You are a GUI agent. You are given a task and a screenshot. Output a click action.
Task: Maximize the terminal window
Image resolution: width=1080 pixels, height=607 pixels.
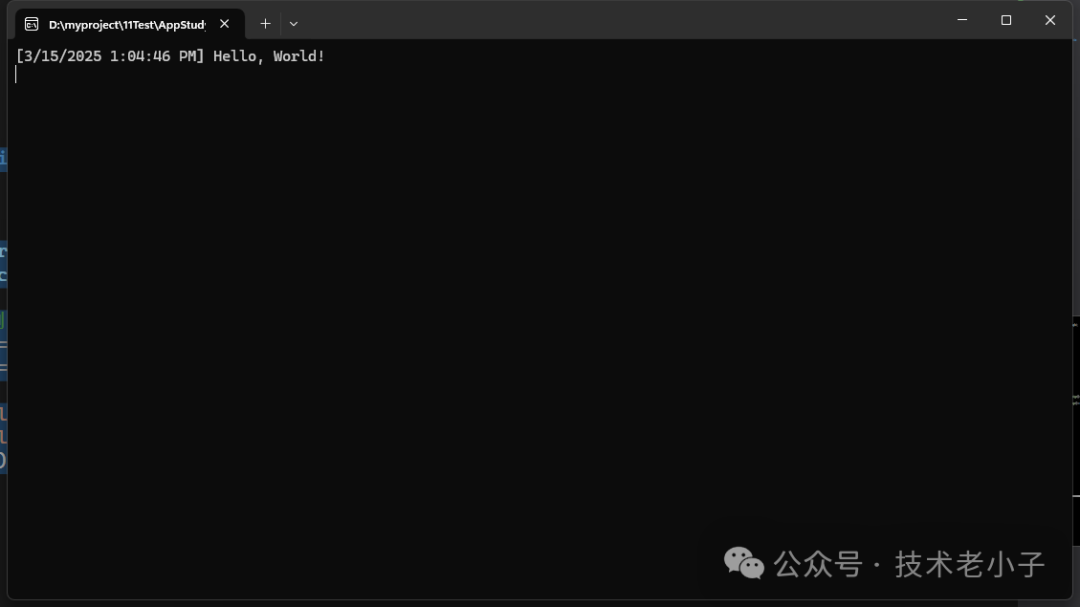click(x=1006, y=20)
